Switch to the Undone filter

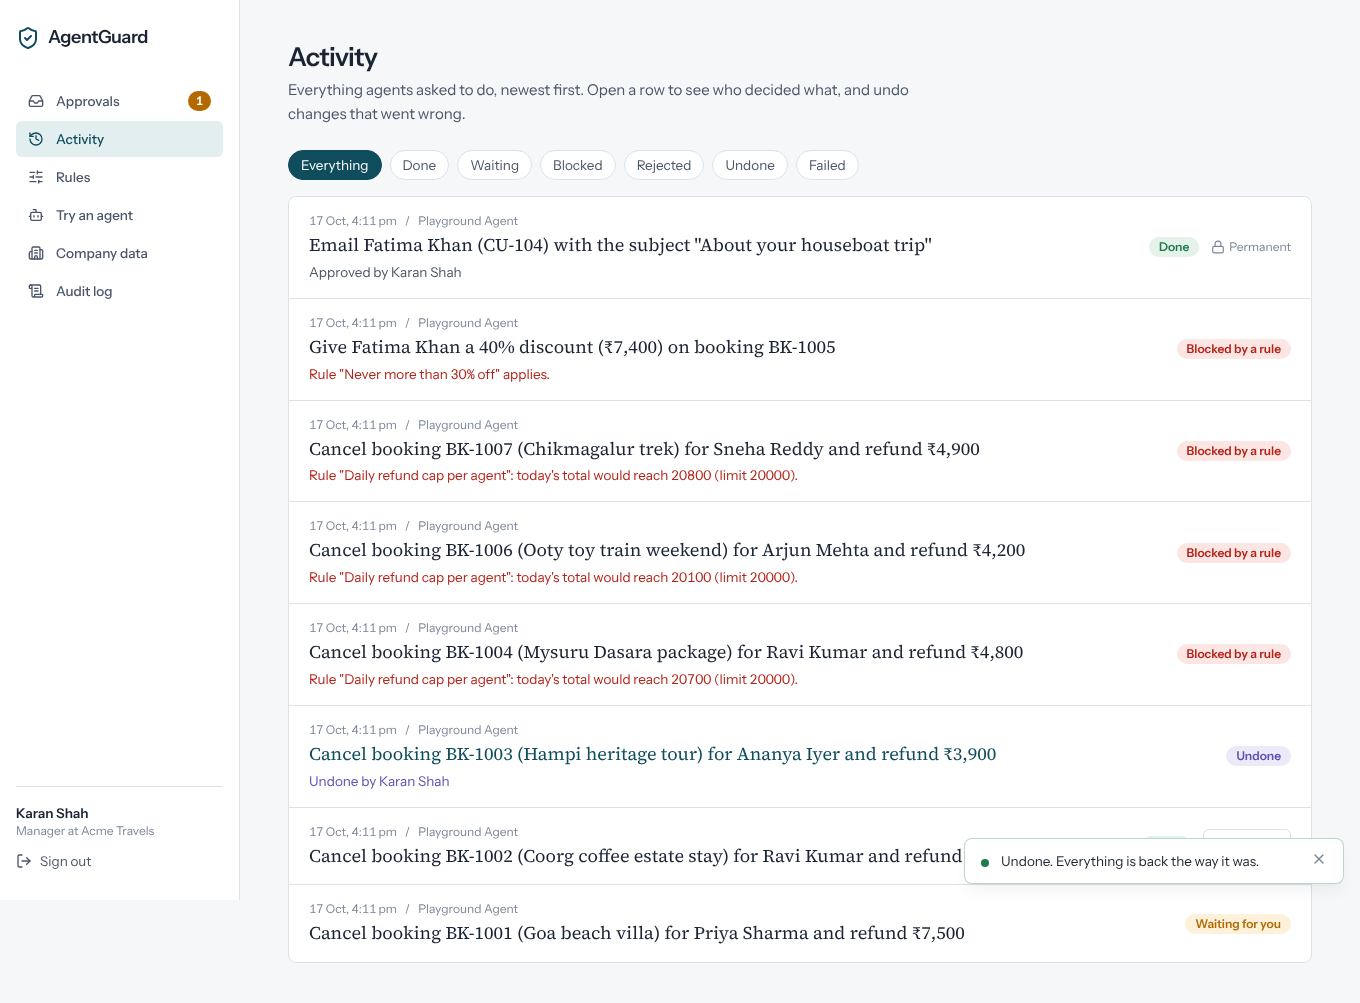click(x=750, y=165)
